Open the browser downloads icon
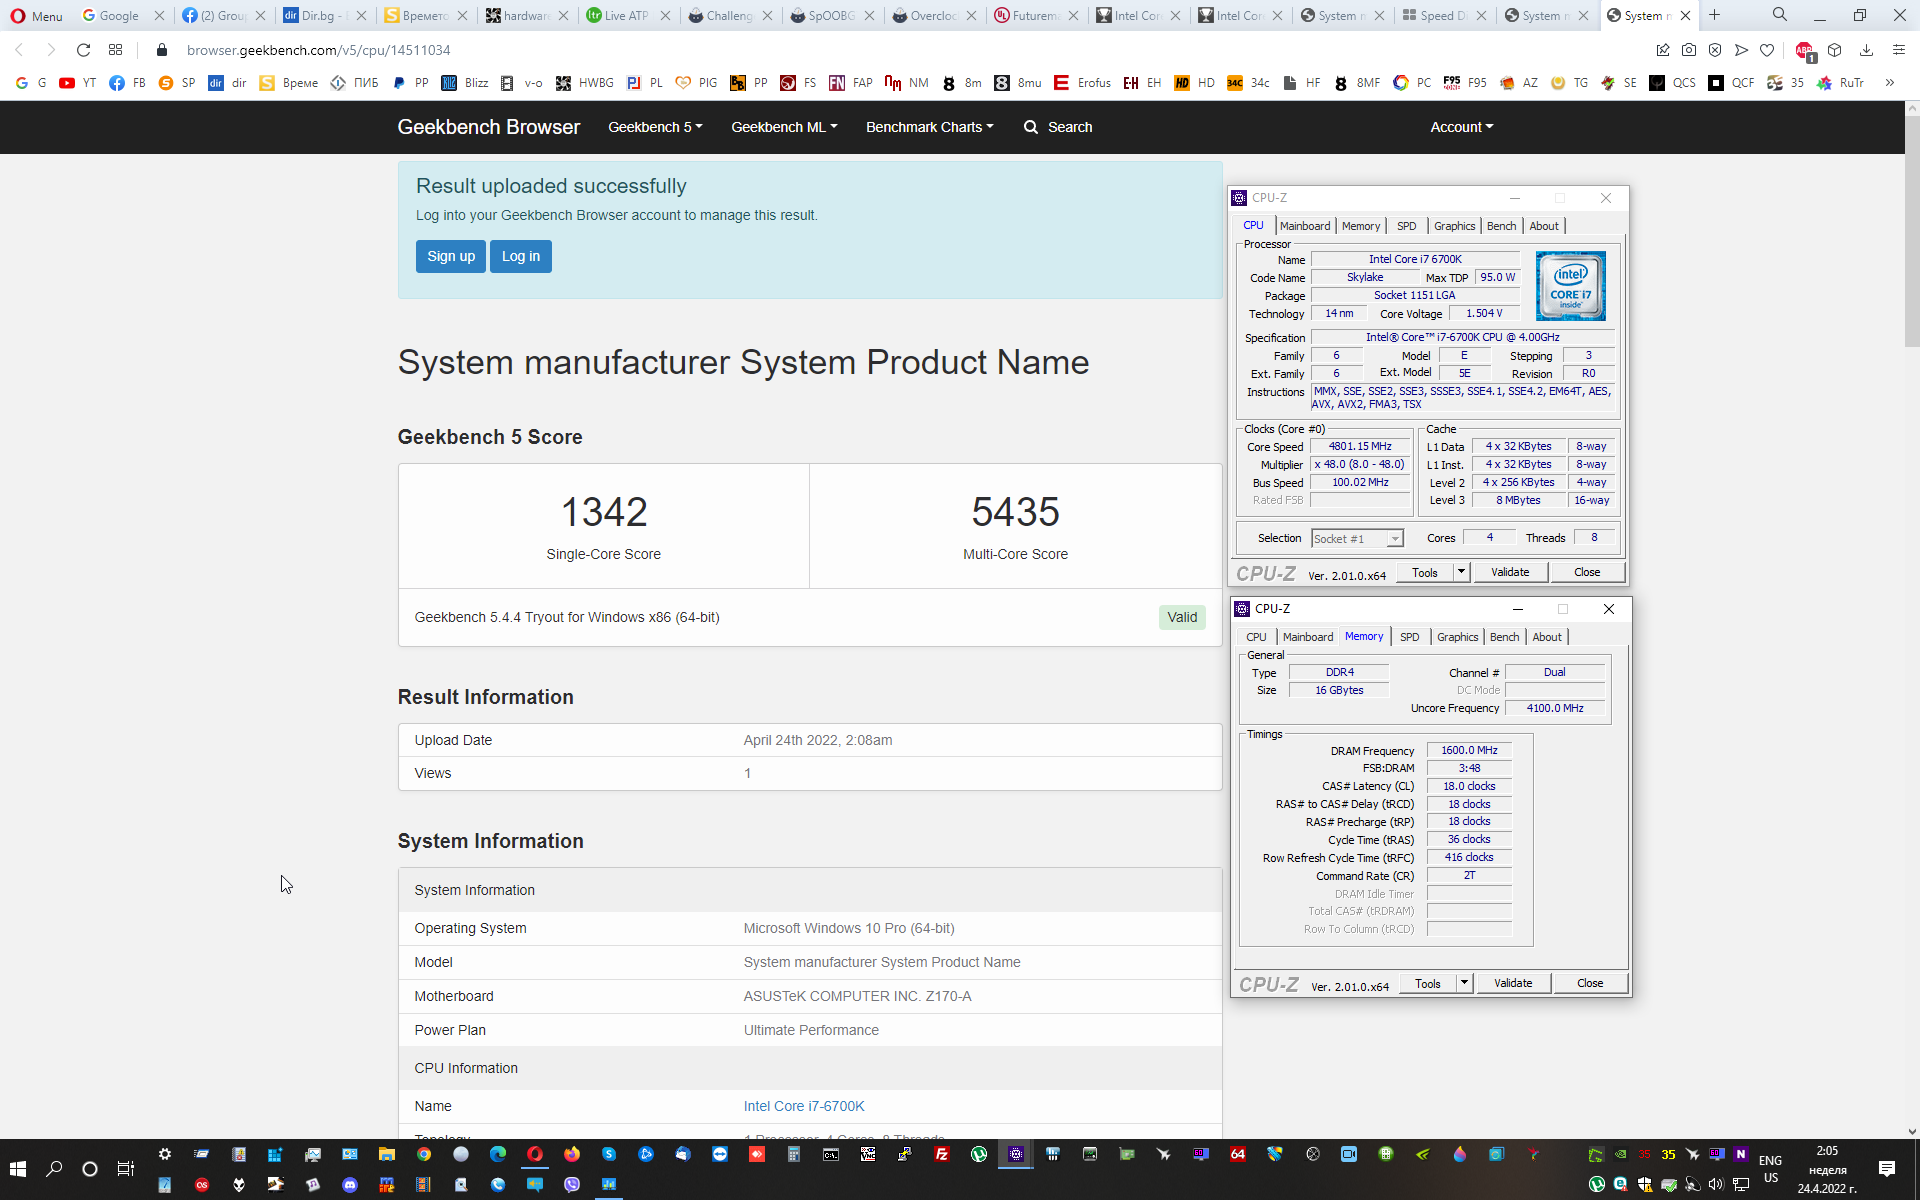Screen dimensions: 1920x1200 1866,50
